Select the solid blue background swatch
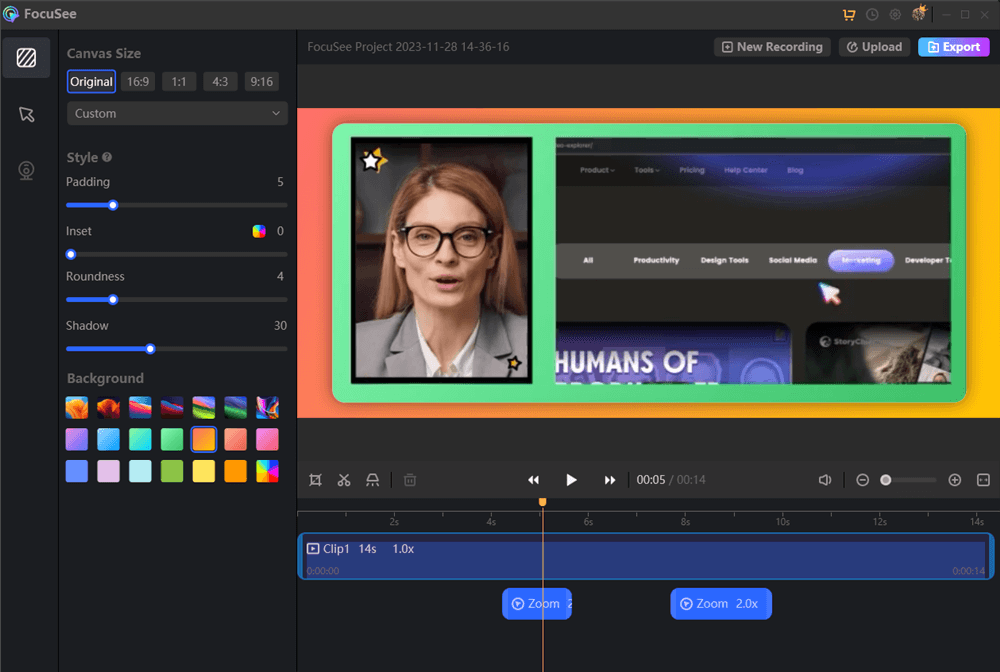Viewport: 1000px width, 672px height. pyautogui.click(x=77, y=471)
